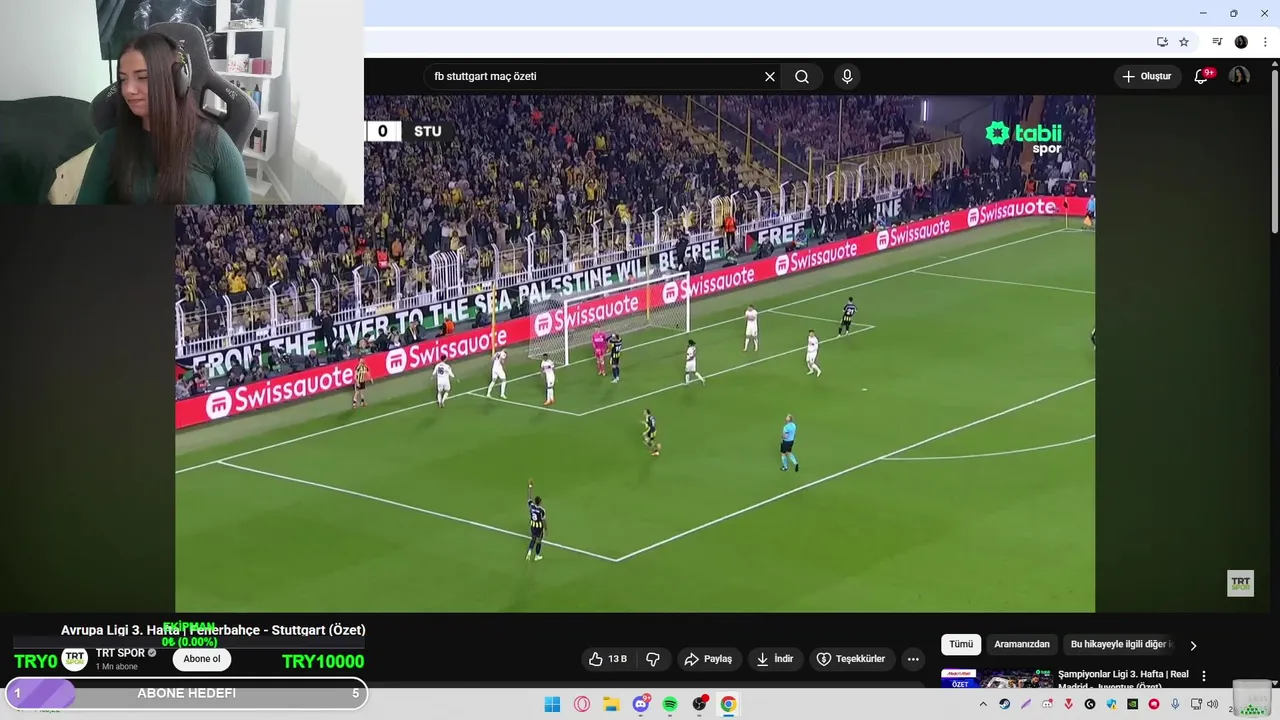Show more filter chips with right arrow
The width and height of the screenshot is (1280, 720).
tap(1193, 646)
